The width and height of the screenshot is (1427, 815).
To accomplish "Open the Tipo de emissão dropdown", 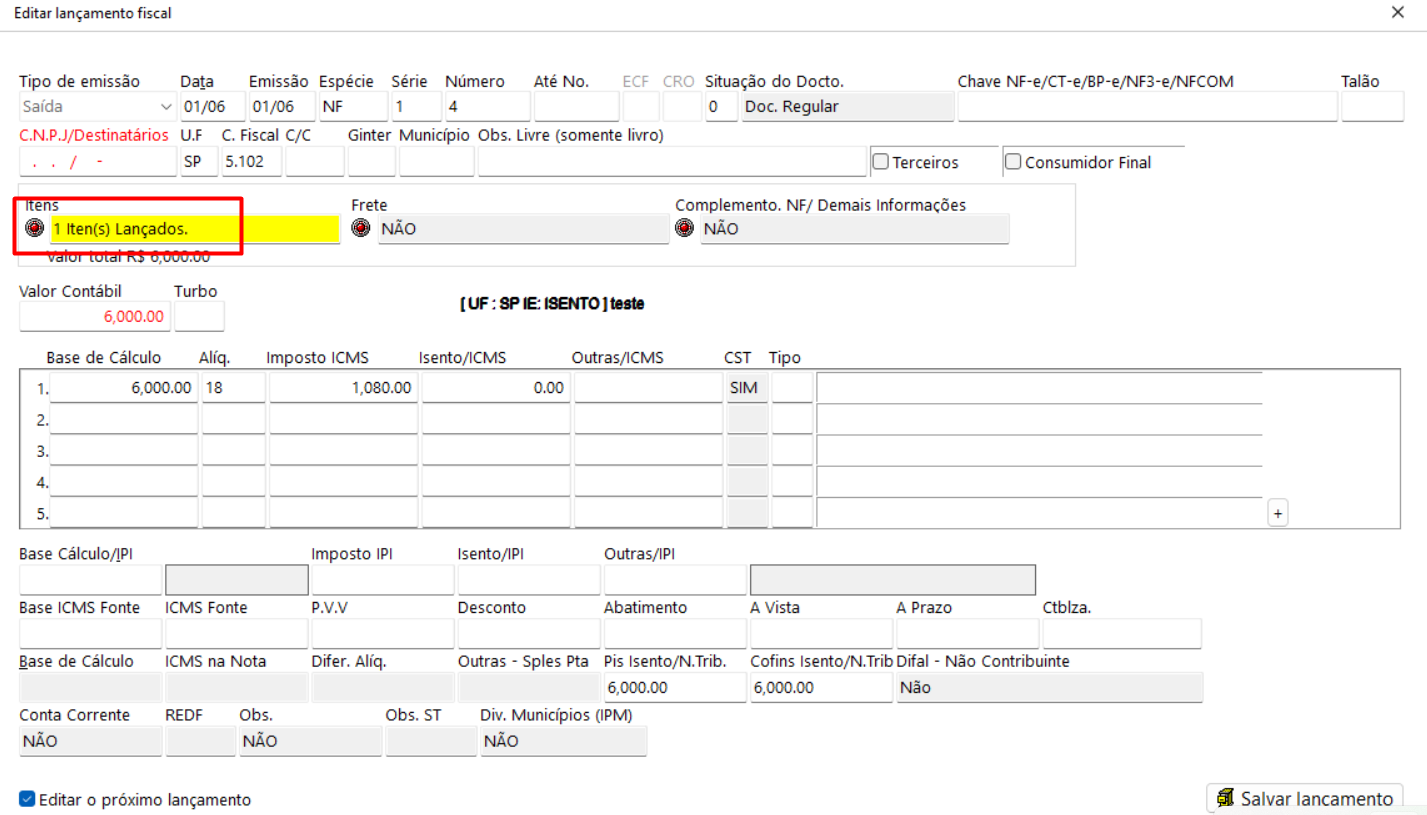I will 97,106.
